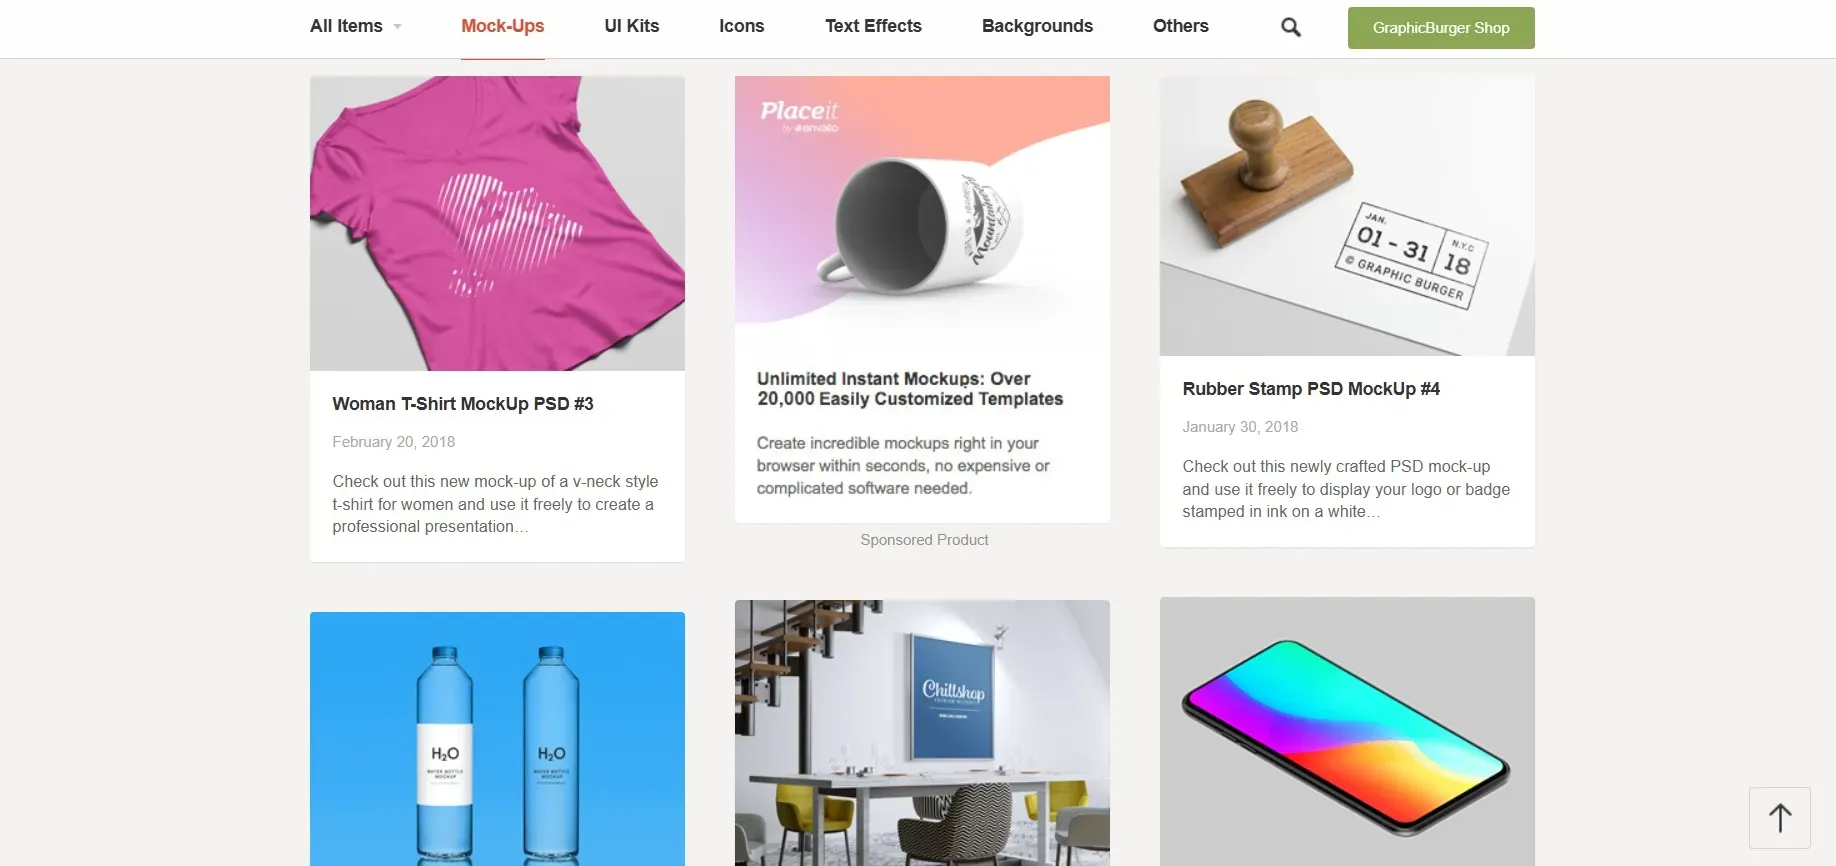Expand the All Items dropdown arrow
Screen dimensions: 1836x866
click(397, 27)
